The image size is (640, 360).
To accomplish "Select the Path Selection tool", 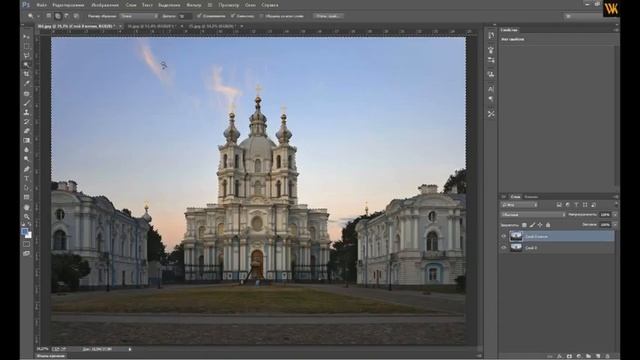I will tap(27, 188).
